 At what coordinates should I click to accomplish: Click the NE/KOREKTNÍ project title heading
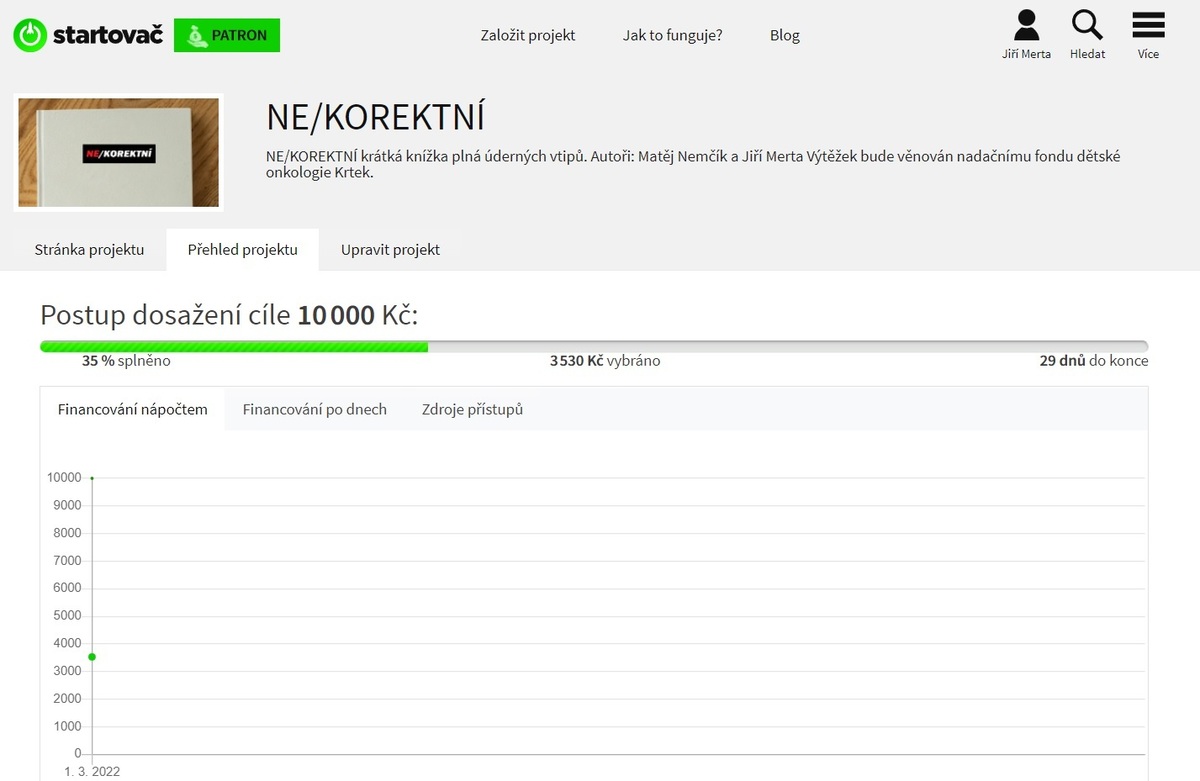[375, 117]
